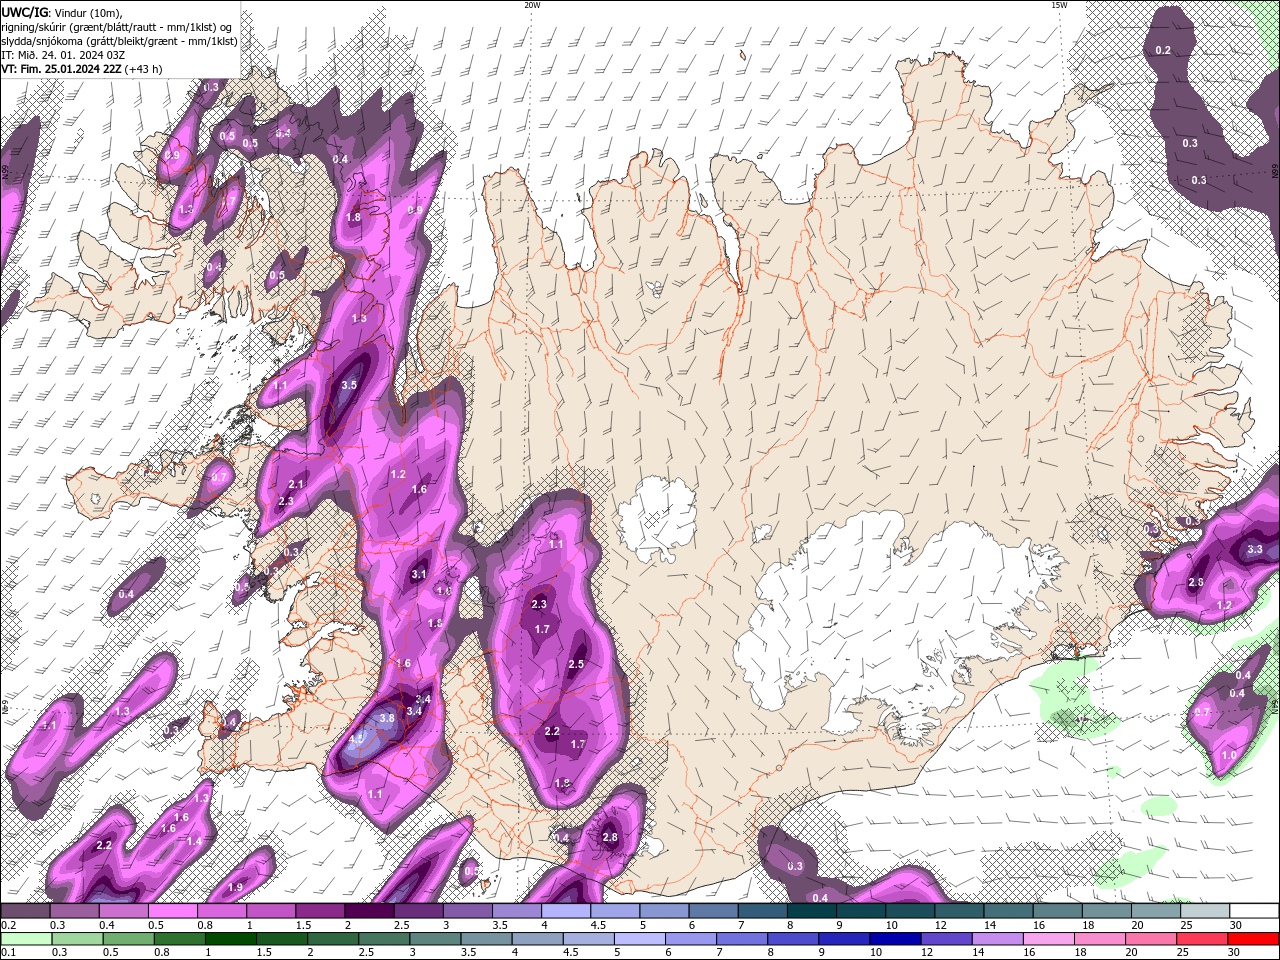Click the light lavender swatch at 4 in upper legend
The width and height of the screenshot is (1280, 960).
[x=565, y=911]
